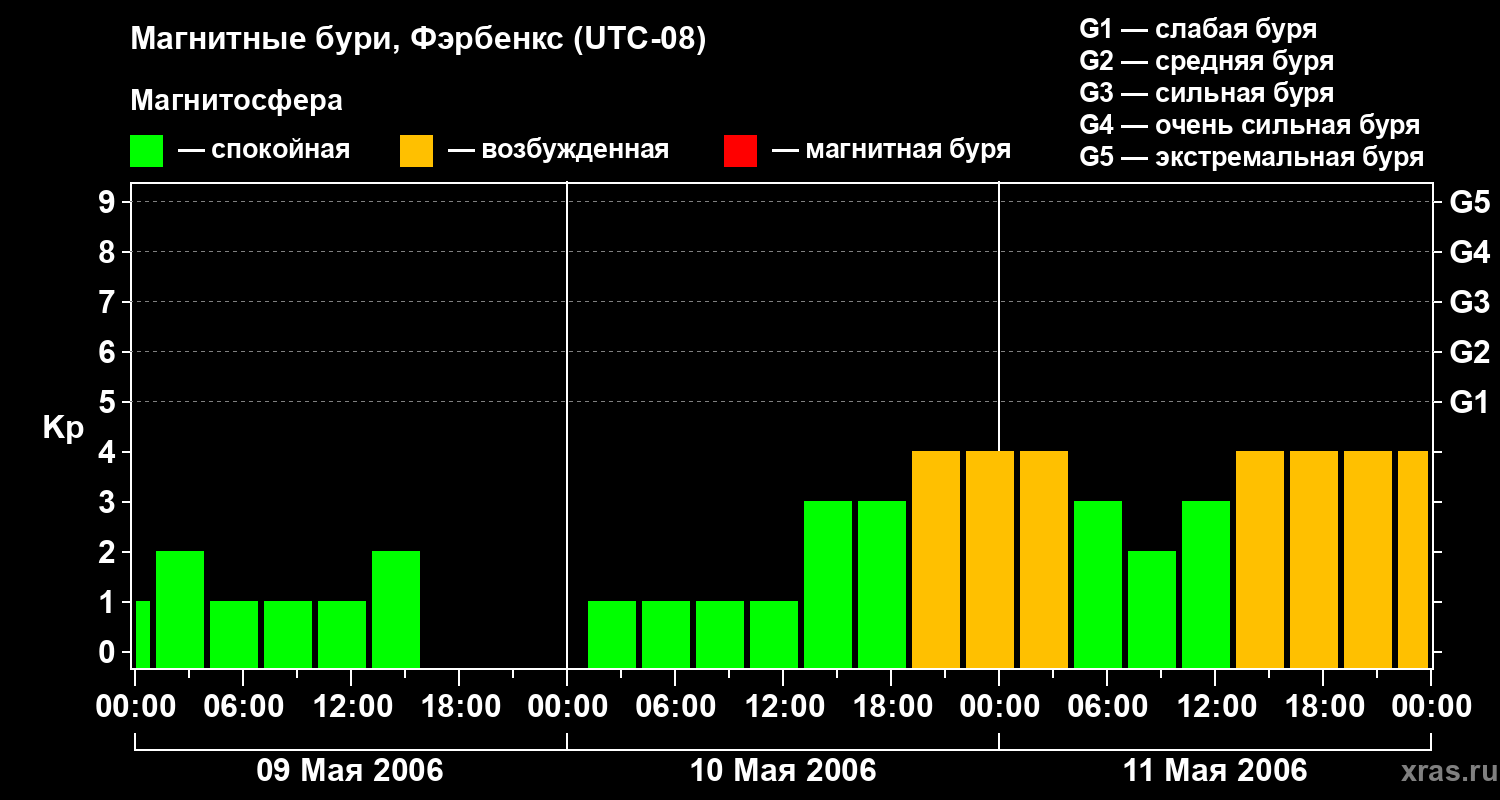This screenshot has height=800, width=1500.
Task: Click the 'G5 — экстремальная буря' legend line
Action: click(1251, 157)
